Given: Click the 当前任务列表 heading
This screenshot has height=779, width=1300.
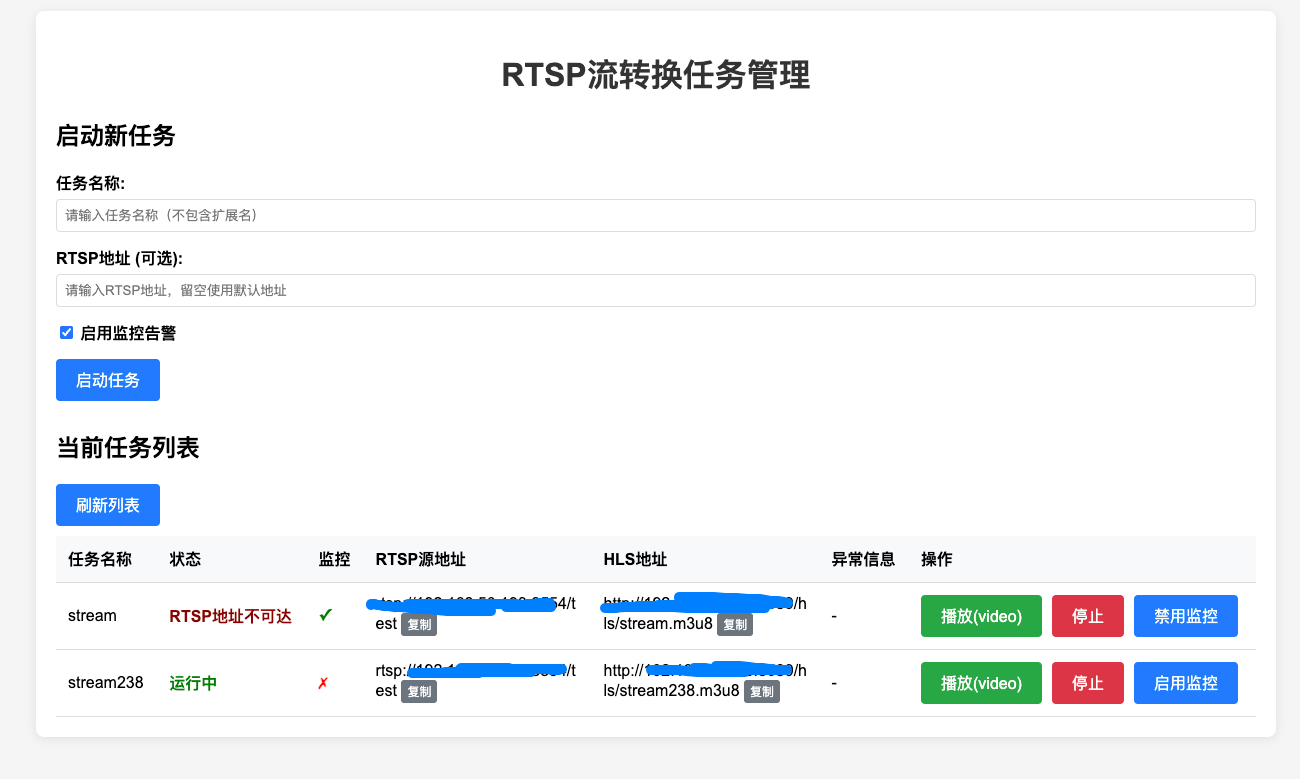Looking at the screenshot, I should click(x=128, y=448).
